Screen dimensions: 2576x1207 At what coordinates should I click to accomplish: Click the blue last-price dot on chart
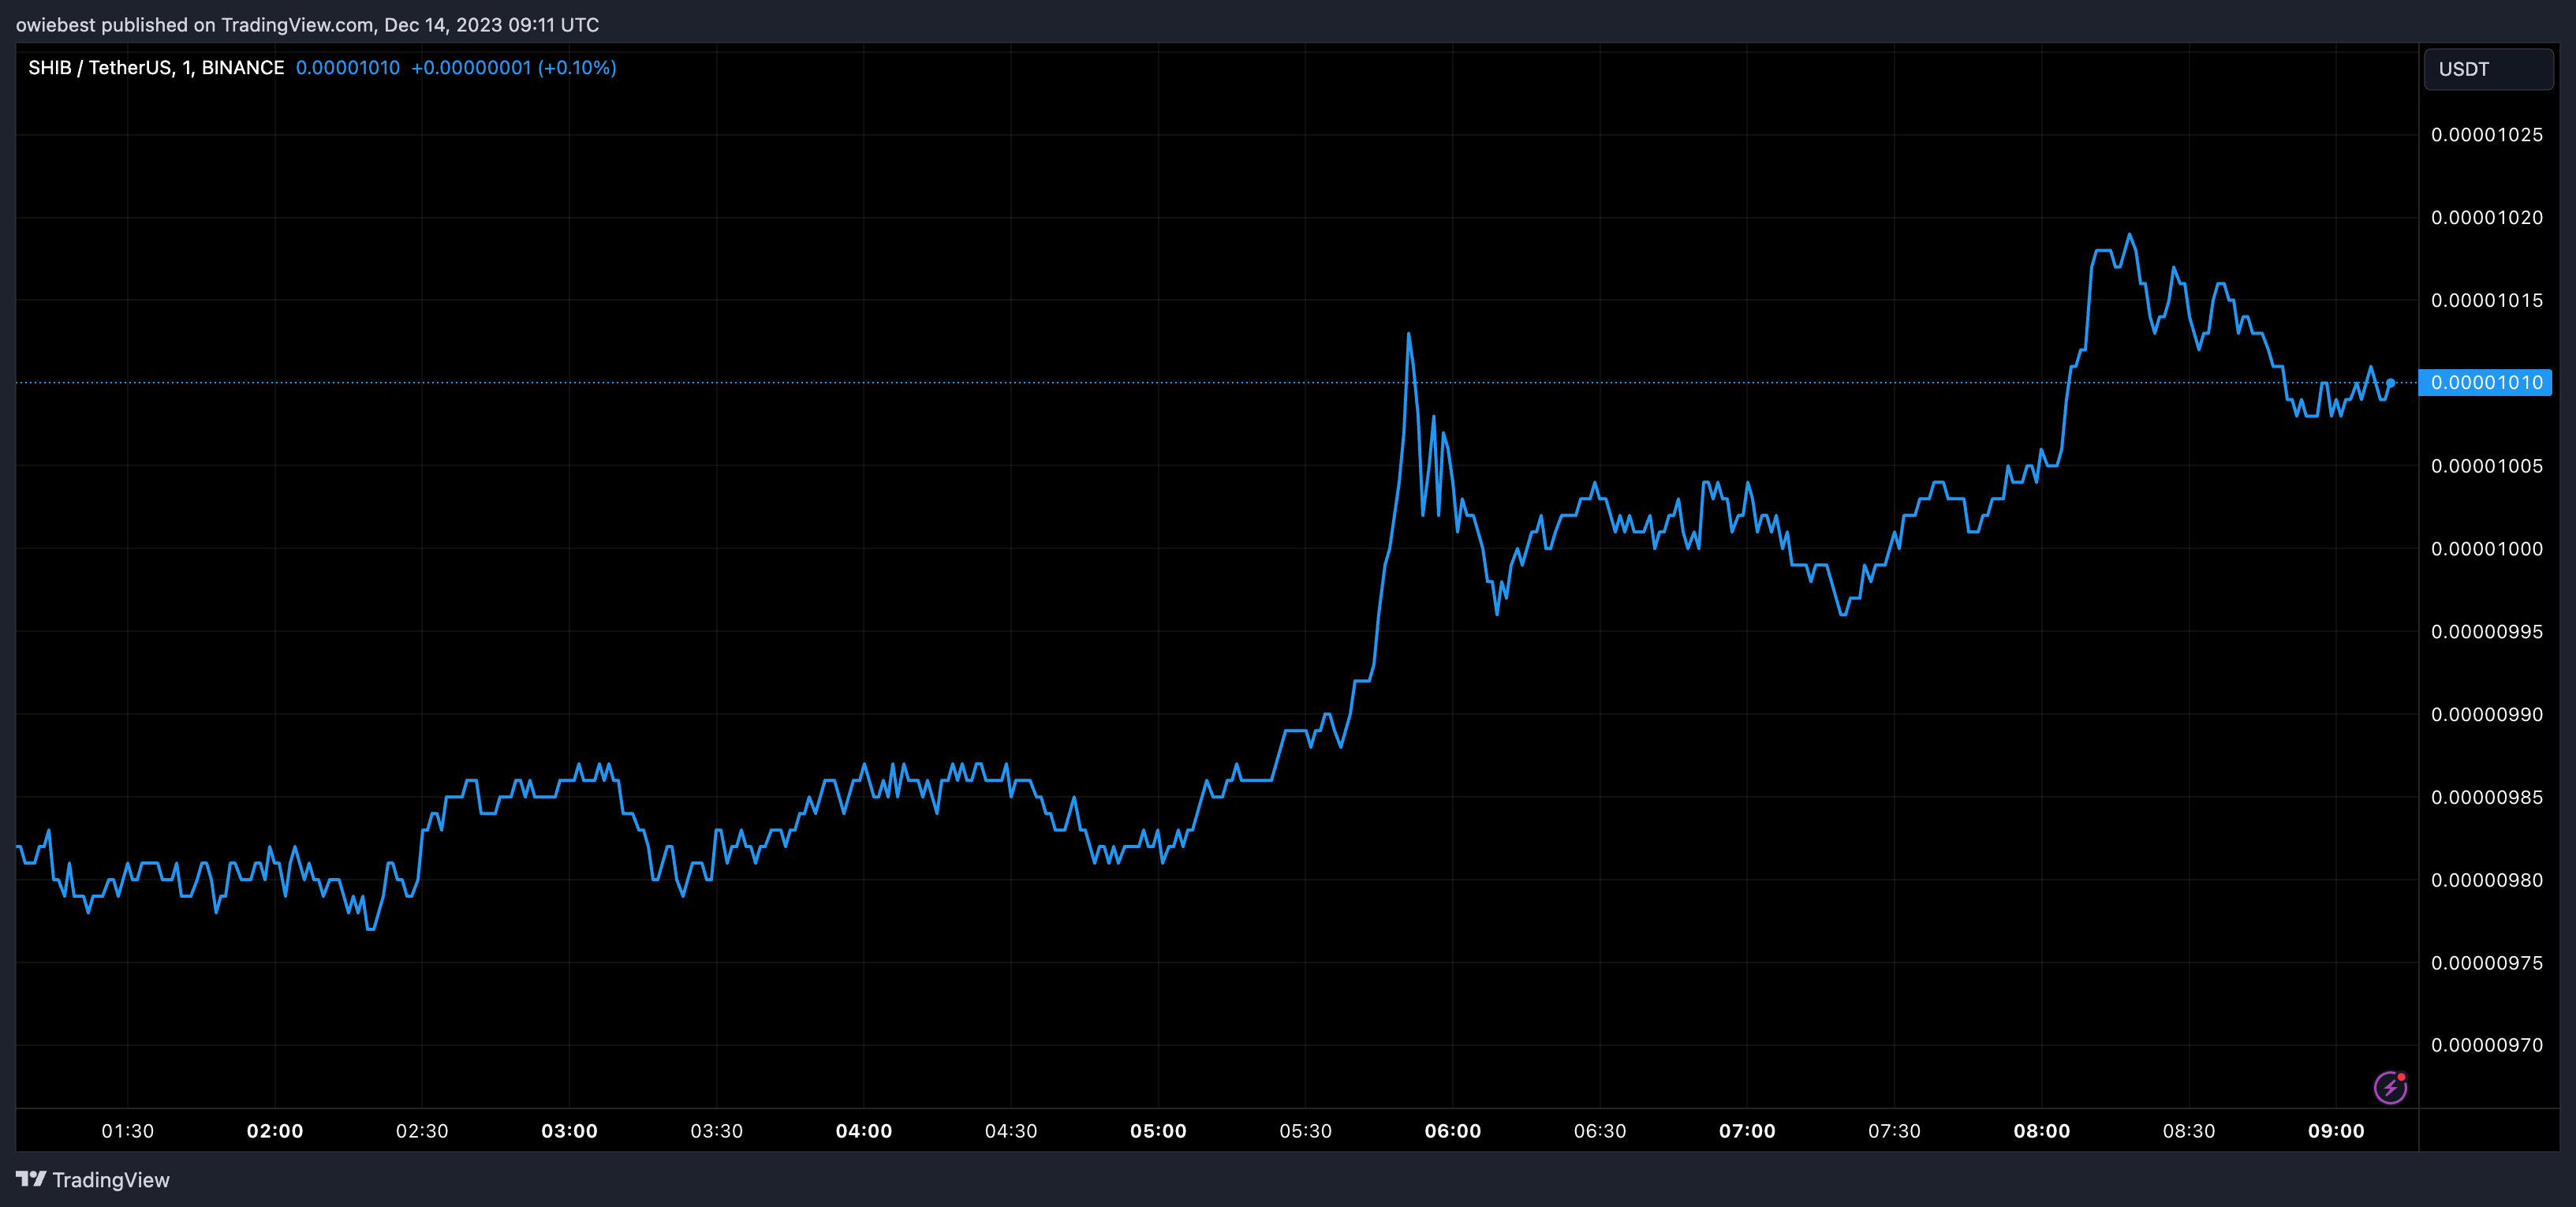[x=2390, y=382]
